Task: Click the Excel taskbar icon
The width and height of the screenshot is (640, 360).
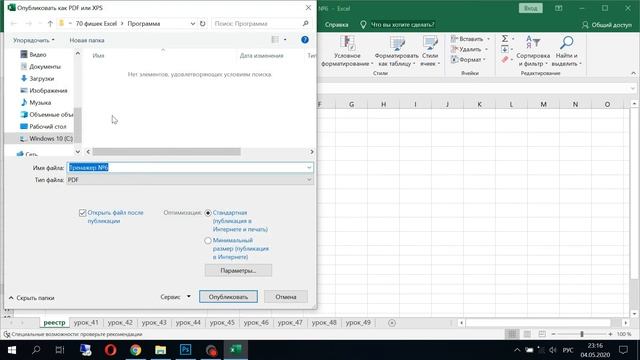Action: click(236, 350)
